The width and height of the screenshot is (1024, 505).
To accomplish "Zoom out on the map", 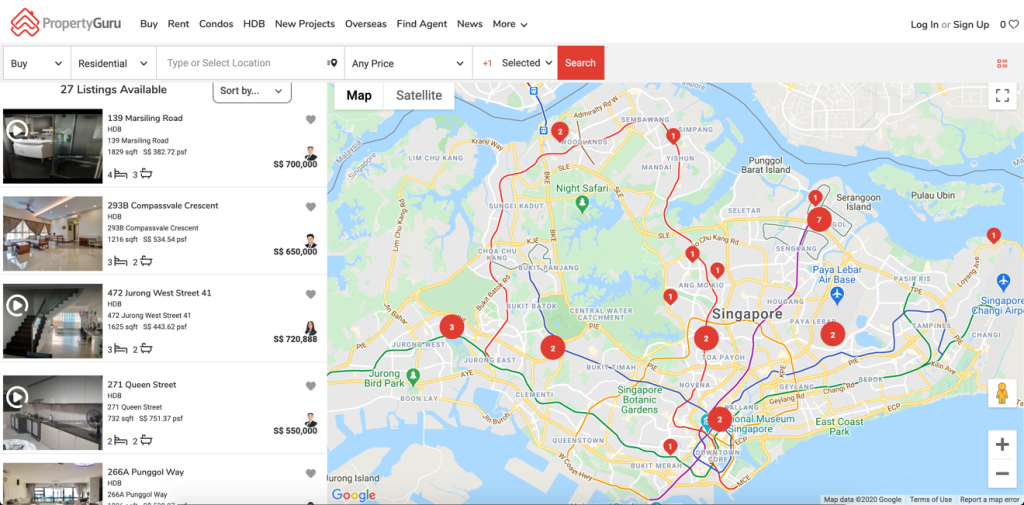I will [x=1002, y=473].
